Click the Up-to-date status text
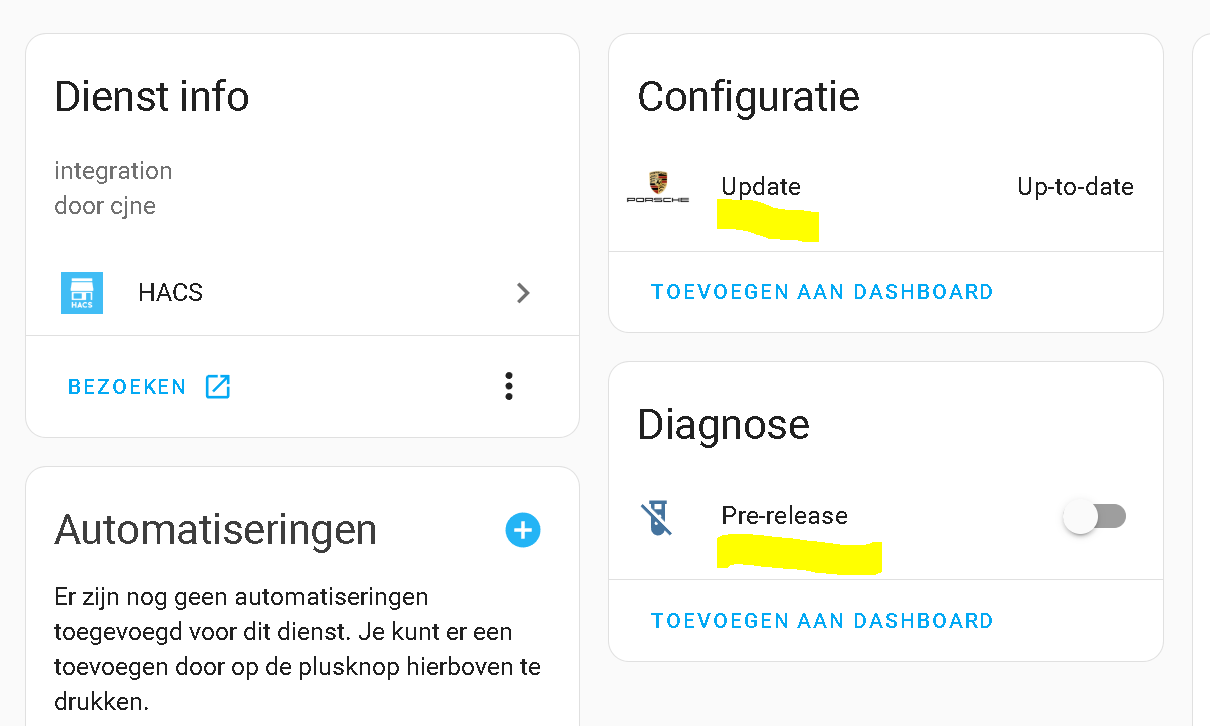This screenshot has width=1210, height=726. [1075, 187]
